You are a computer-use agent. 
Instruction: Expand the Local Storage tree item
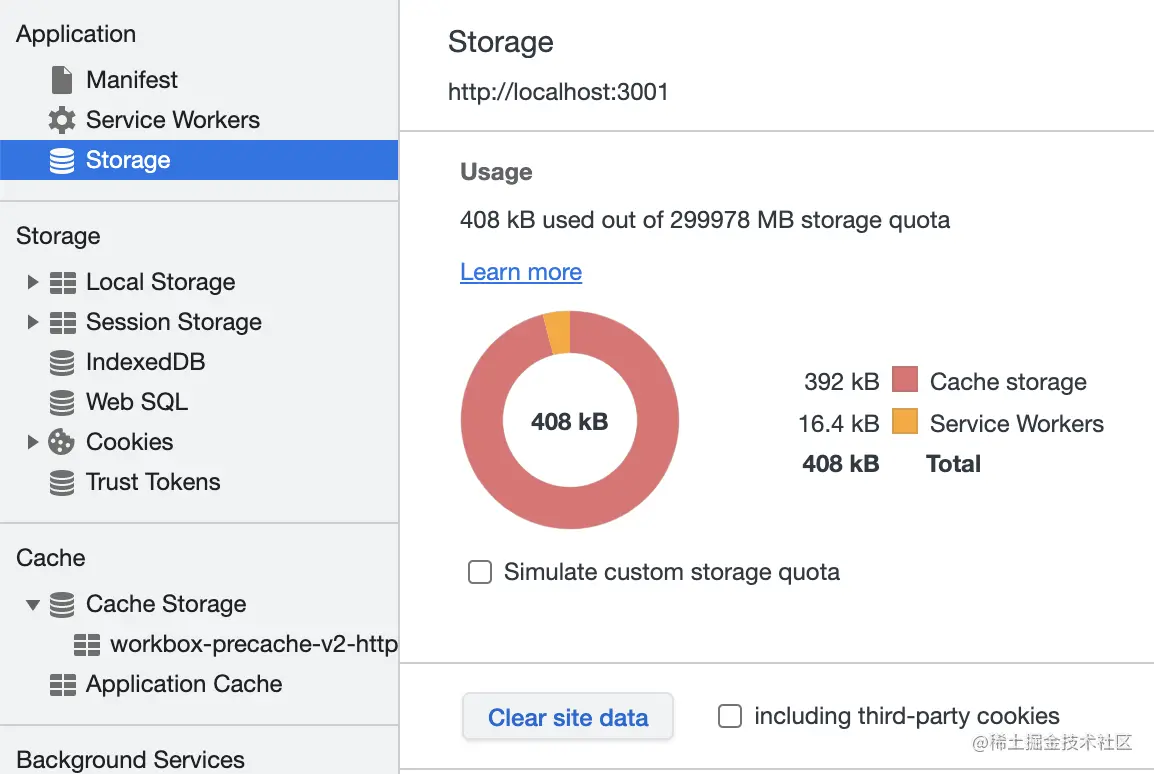pos(32,282)
